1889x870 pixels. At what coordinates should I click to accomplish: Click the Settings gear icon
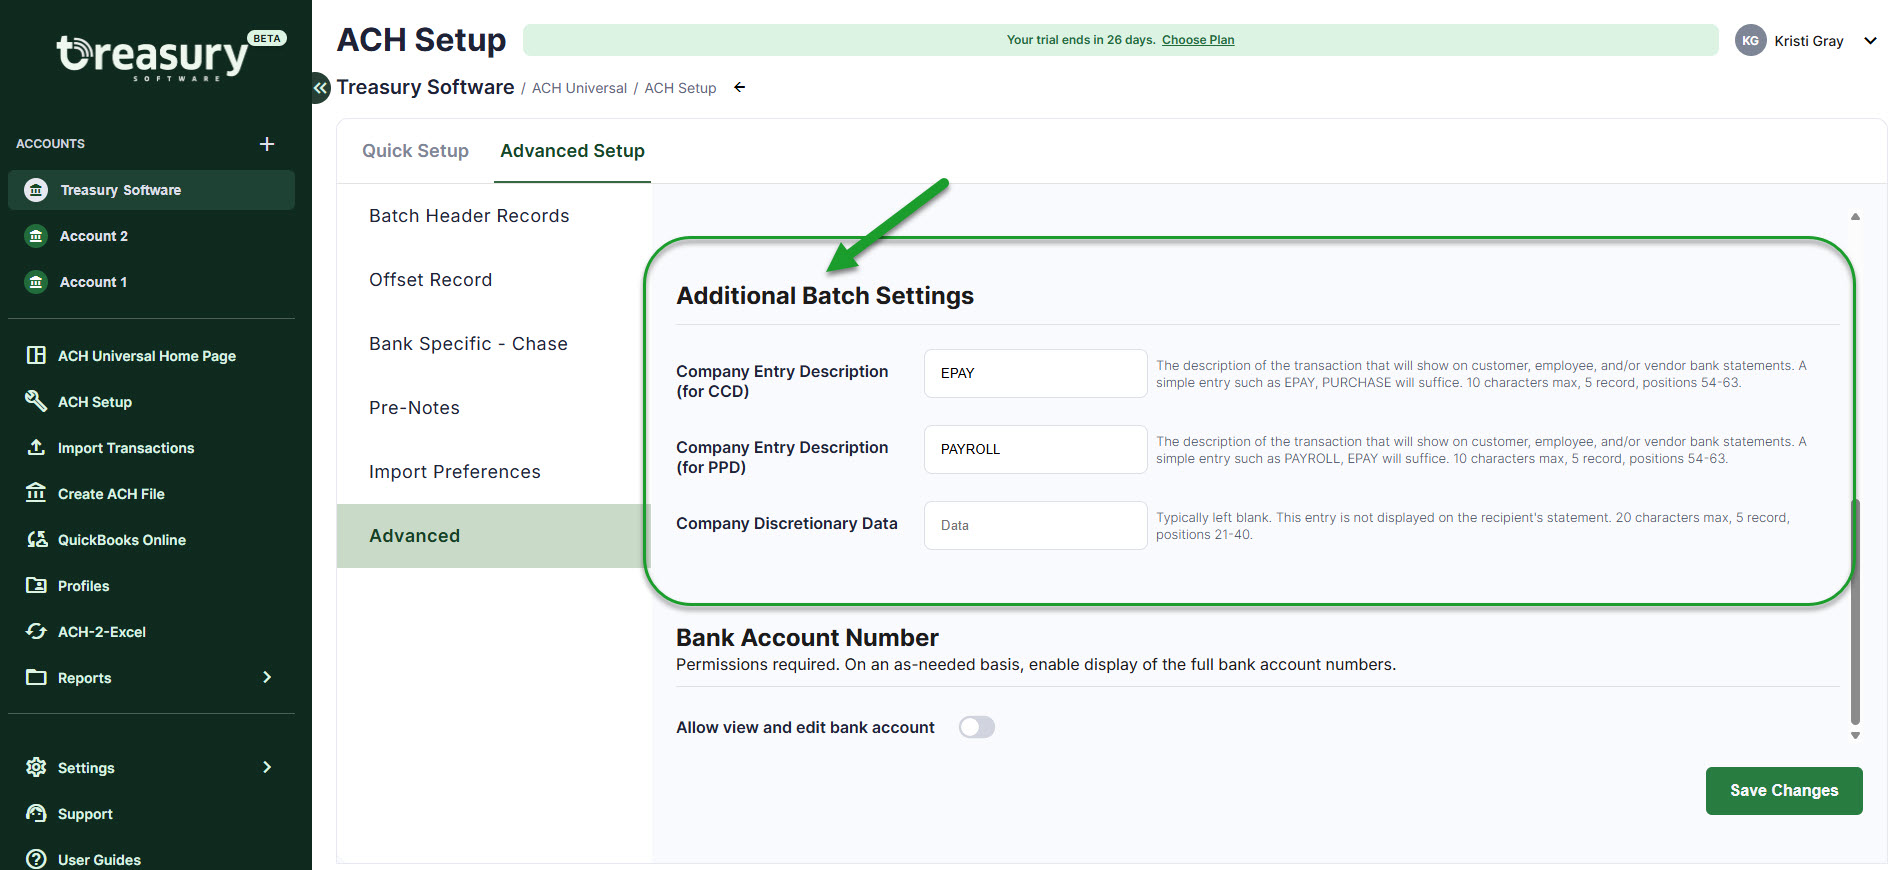pos(36,767)
